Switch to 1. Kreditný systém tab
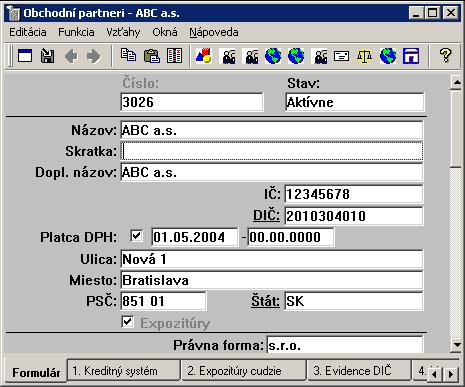 coord(124,370)
